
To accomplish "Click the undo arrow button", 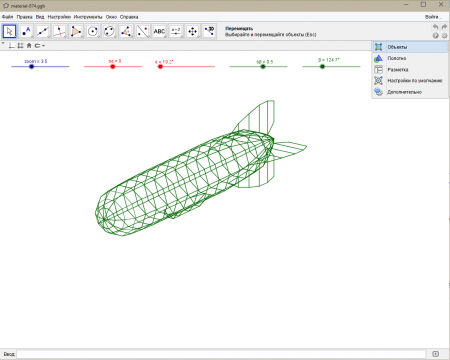I will click(x=435, y=27).
